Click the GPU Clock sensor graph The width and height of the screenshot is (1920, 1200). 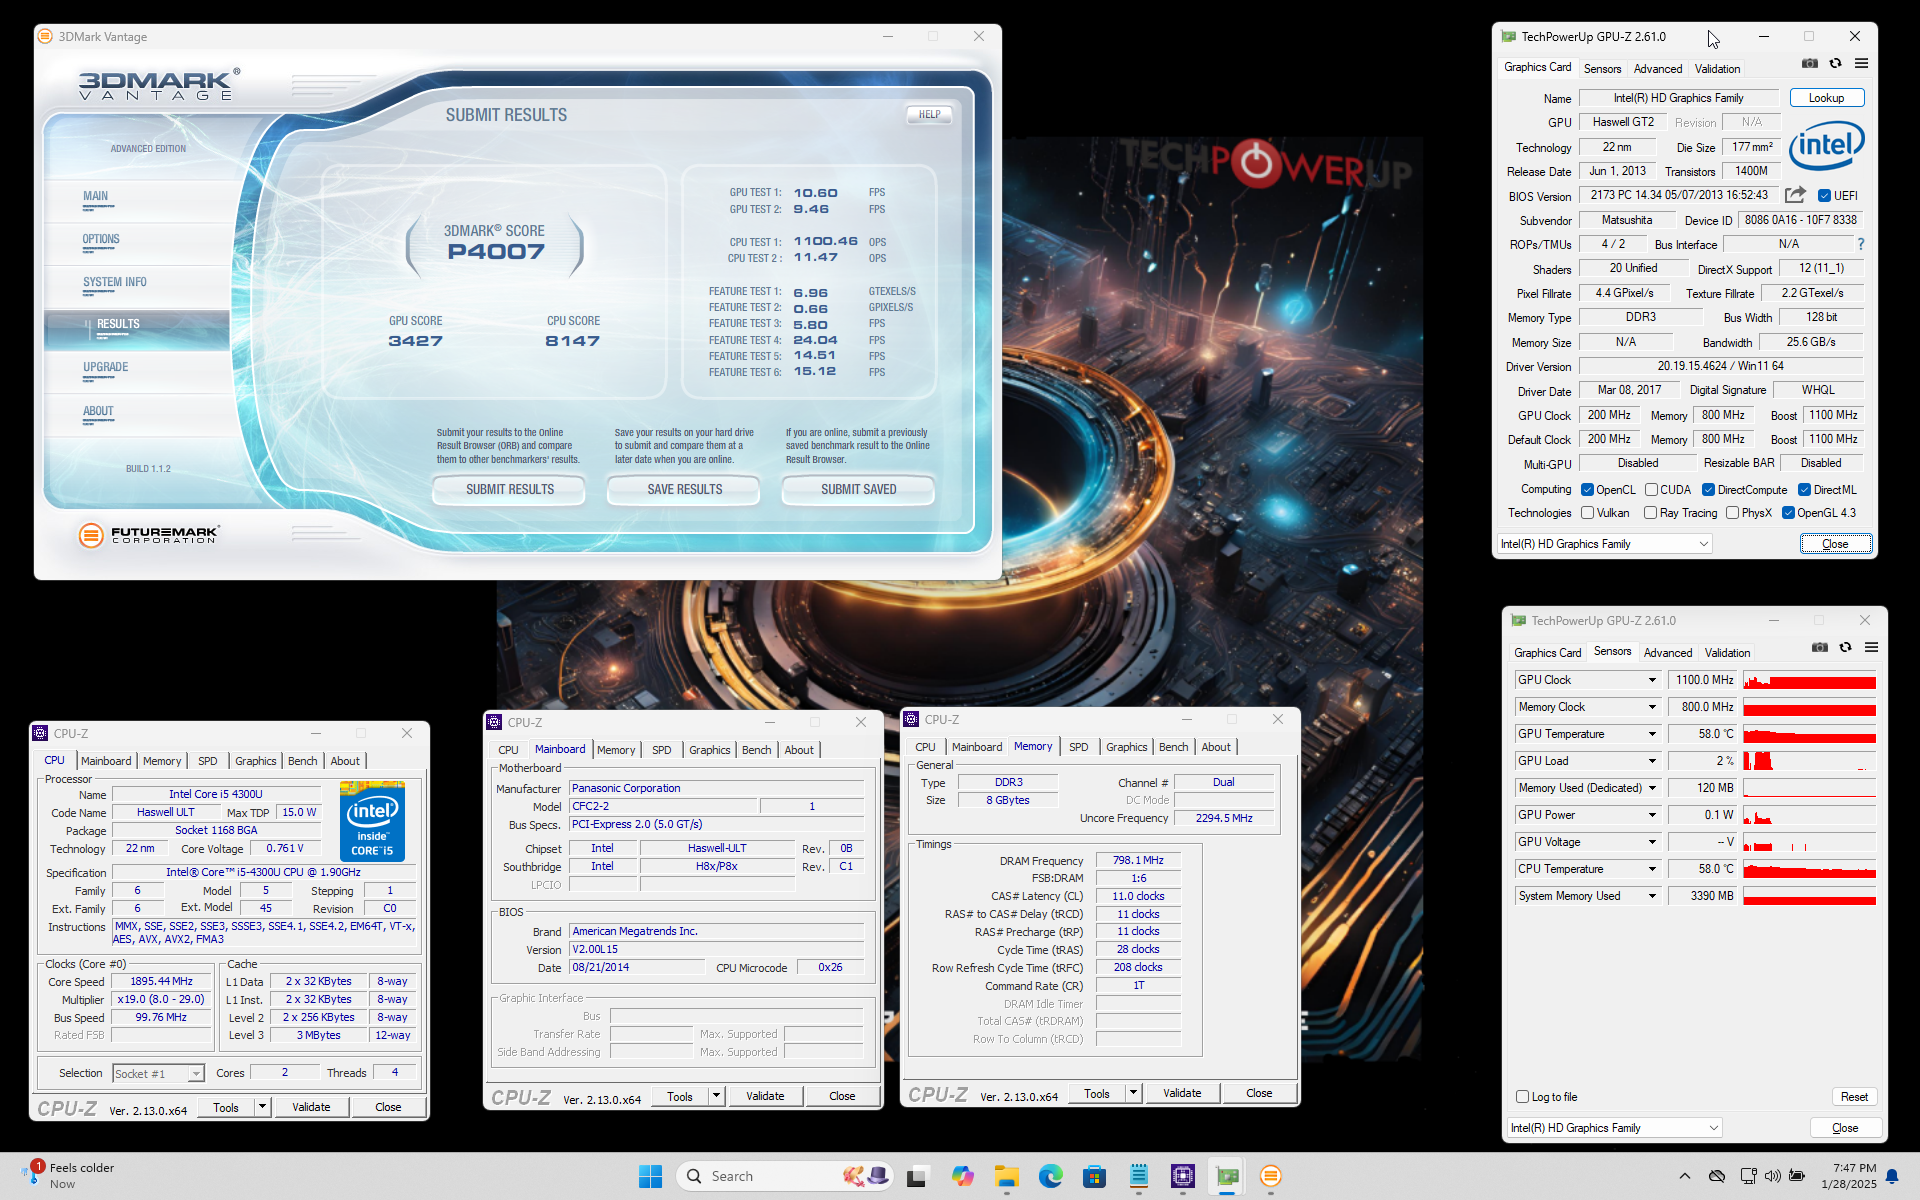coord(1809,680)
